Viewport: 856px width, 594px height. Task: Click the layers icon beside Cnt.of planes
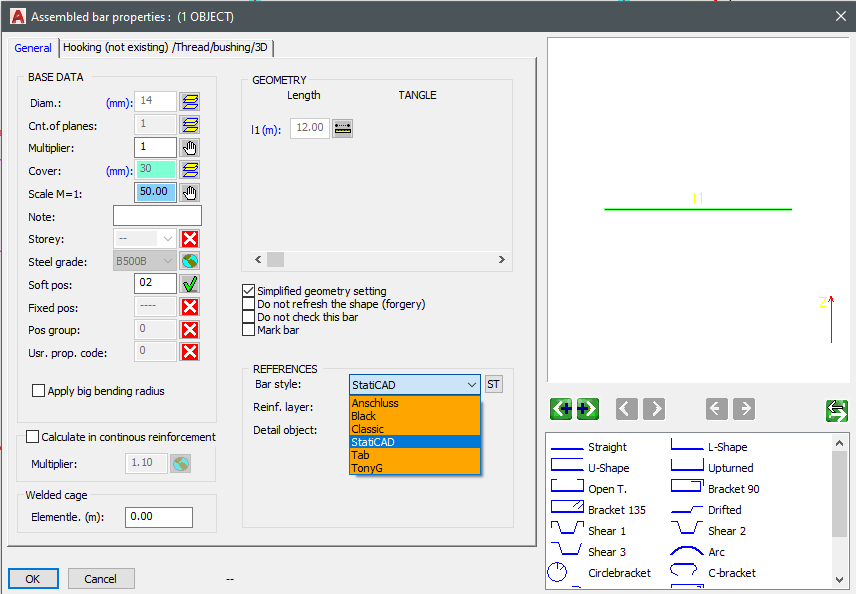[x=190, y=124]
